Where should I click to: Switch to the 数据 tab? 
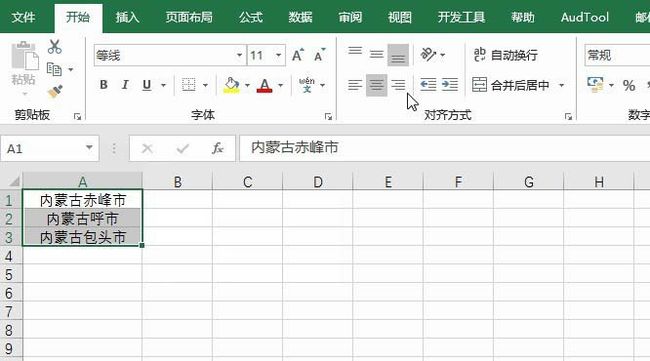(x=301, y=17)
